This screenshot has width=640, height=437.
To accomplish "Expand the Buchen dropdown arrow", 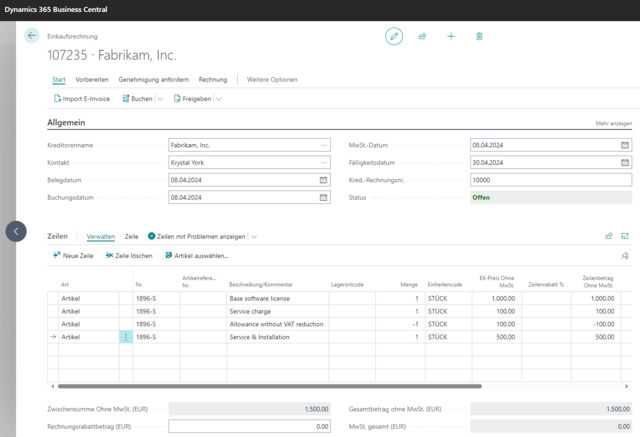I will tap(160, 99).
